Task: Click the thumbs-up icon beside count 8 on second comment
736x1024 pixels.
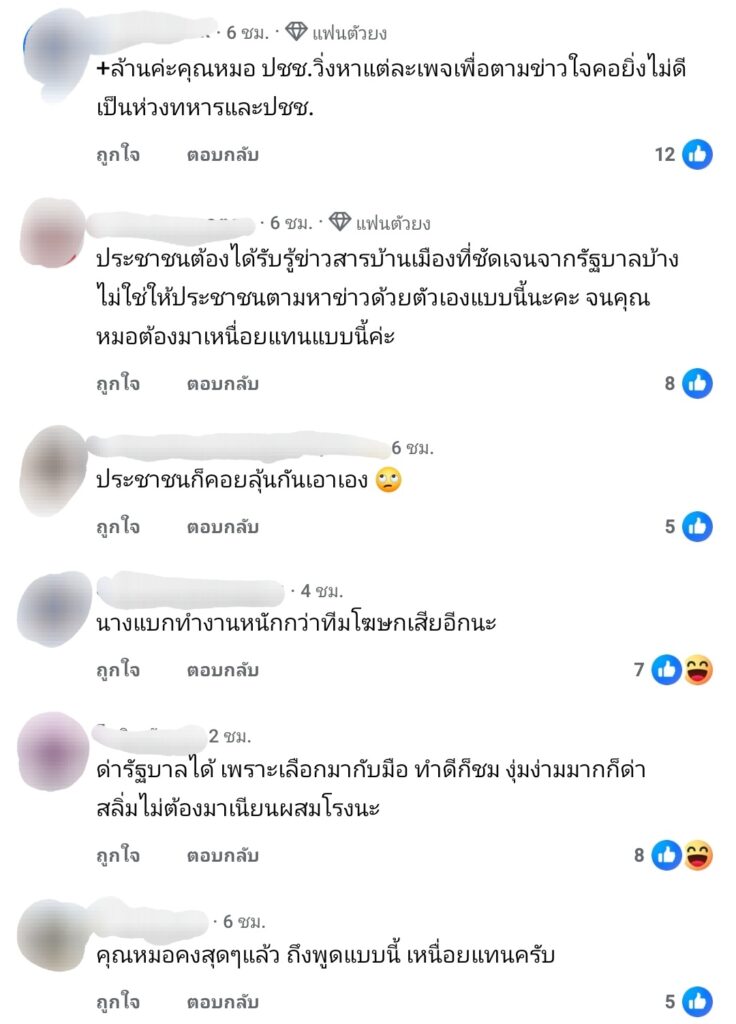Action: click(x=697, y=383)
